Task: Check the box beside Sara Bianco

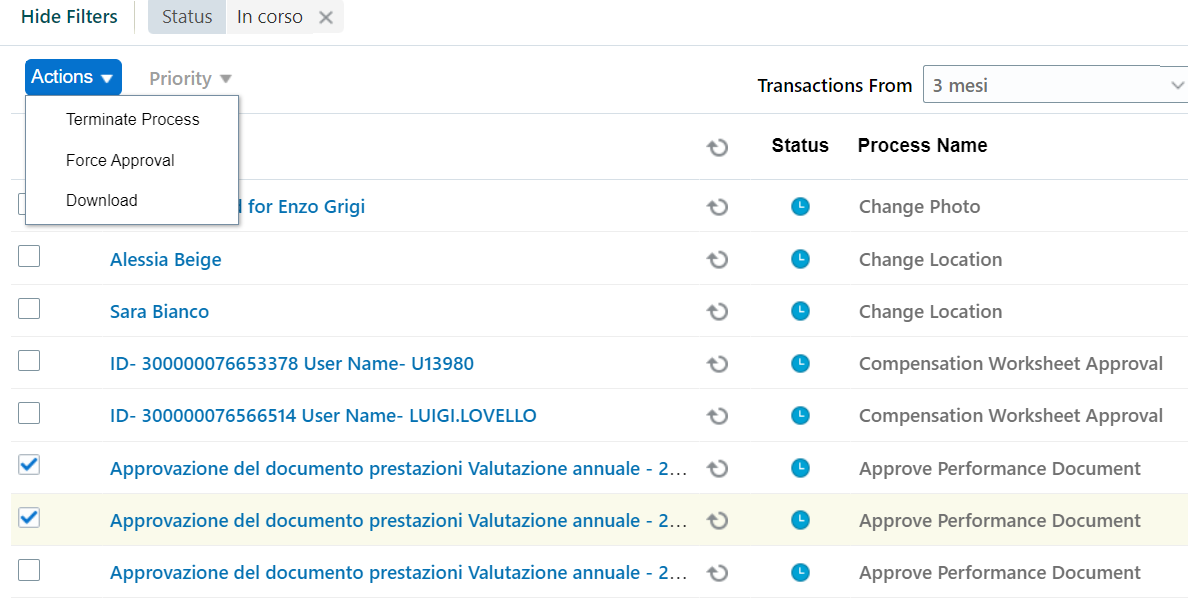Action: [29, 308]
